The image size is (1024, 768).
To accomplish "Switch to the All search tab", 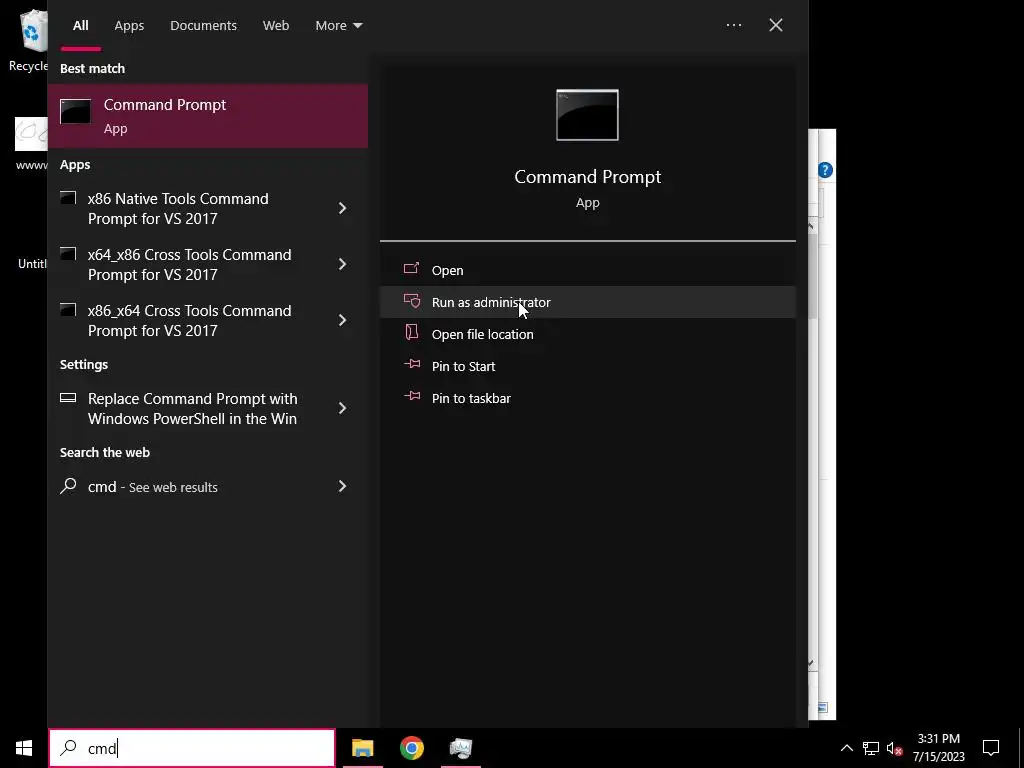I will point(80,25).
